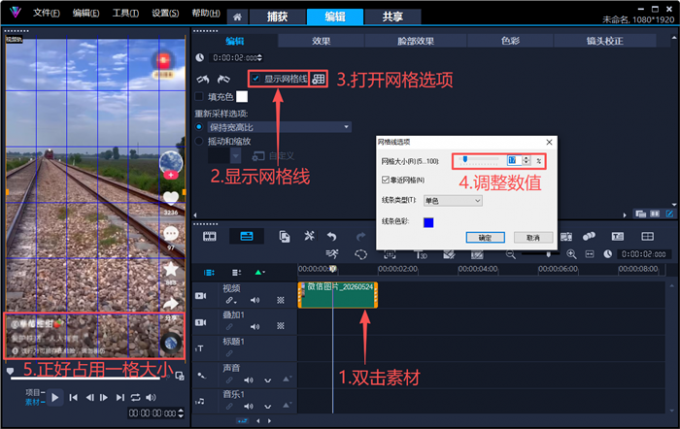Select the 保持宽高比 radio button

pos(199,127)
